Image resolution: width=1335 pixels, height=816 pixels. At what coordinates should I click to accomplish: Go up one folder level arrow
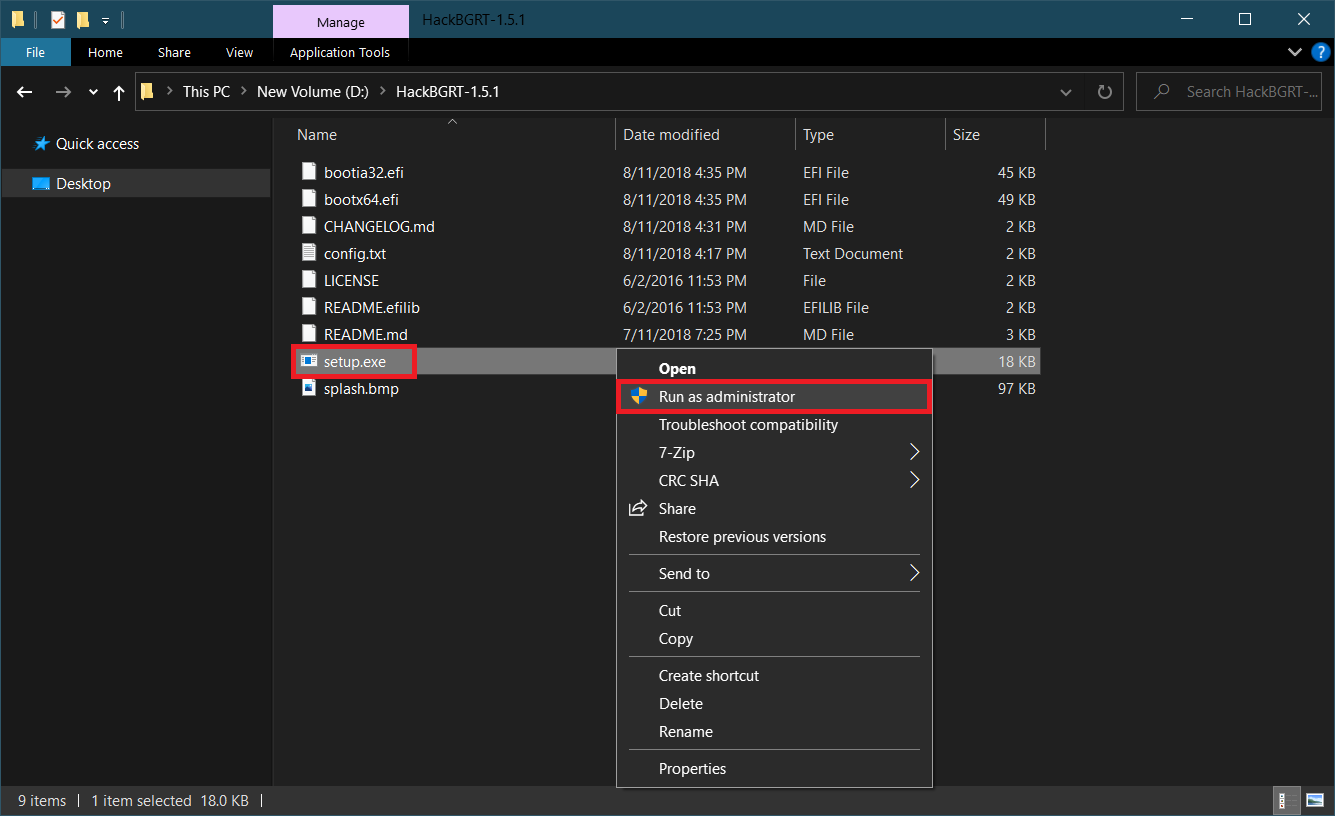pos(119,92)
